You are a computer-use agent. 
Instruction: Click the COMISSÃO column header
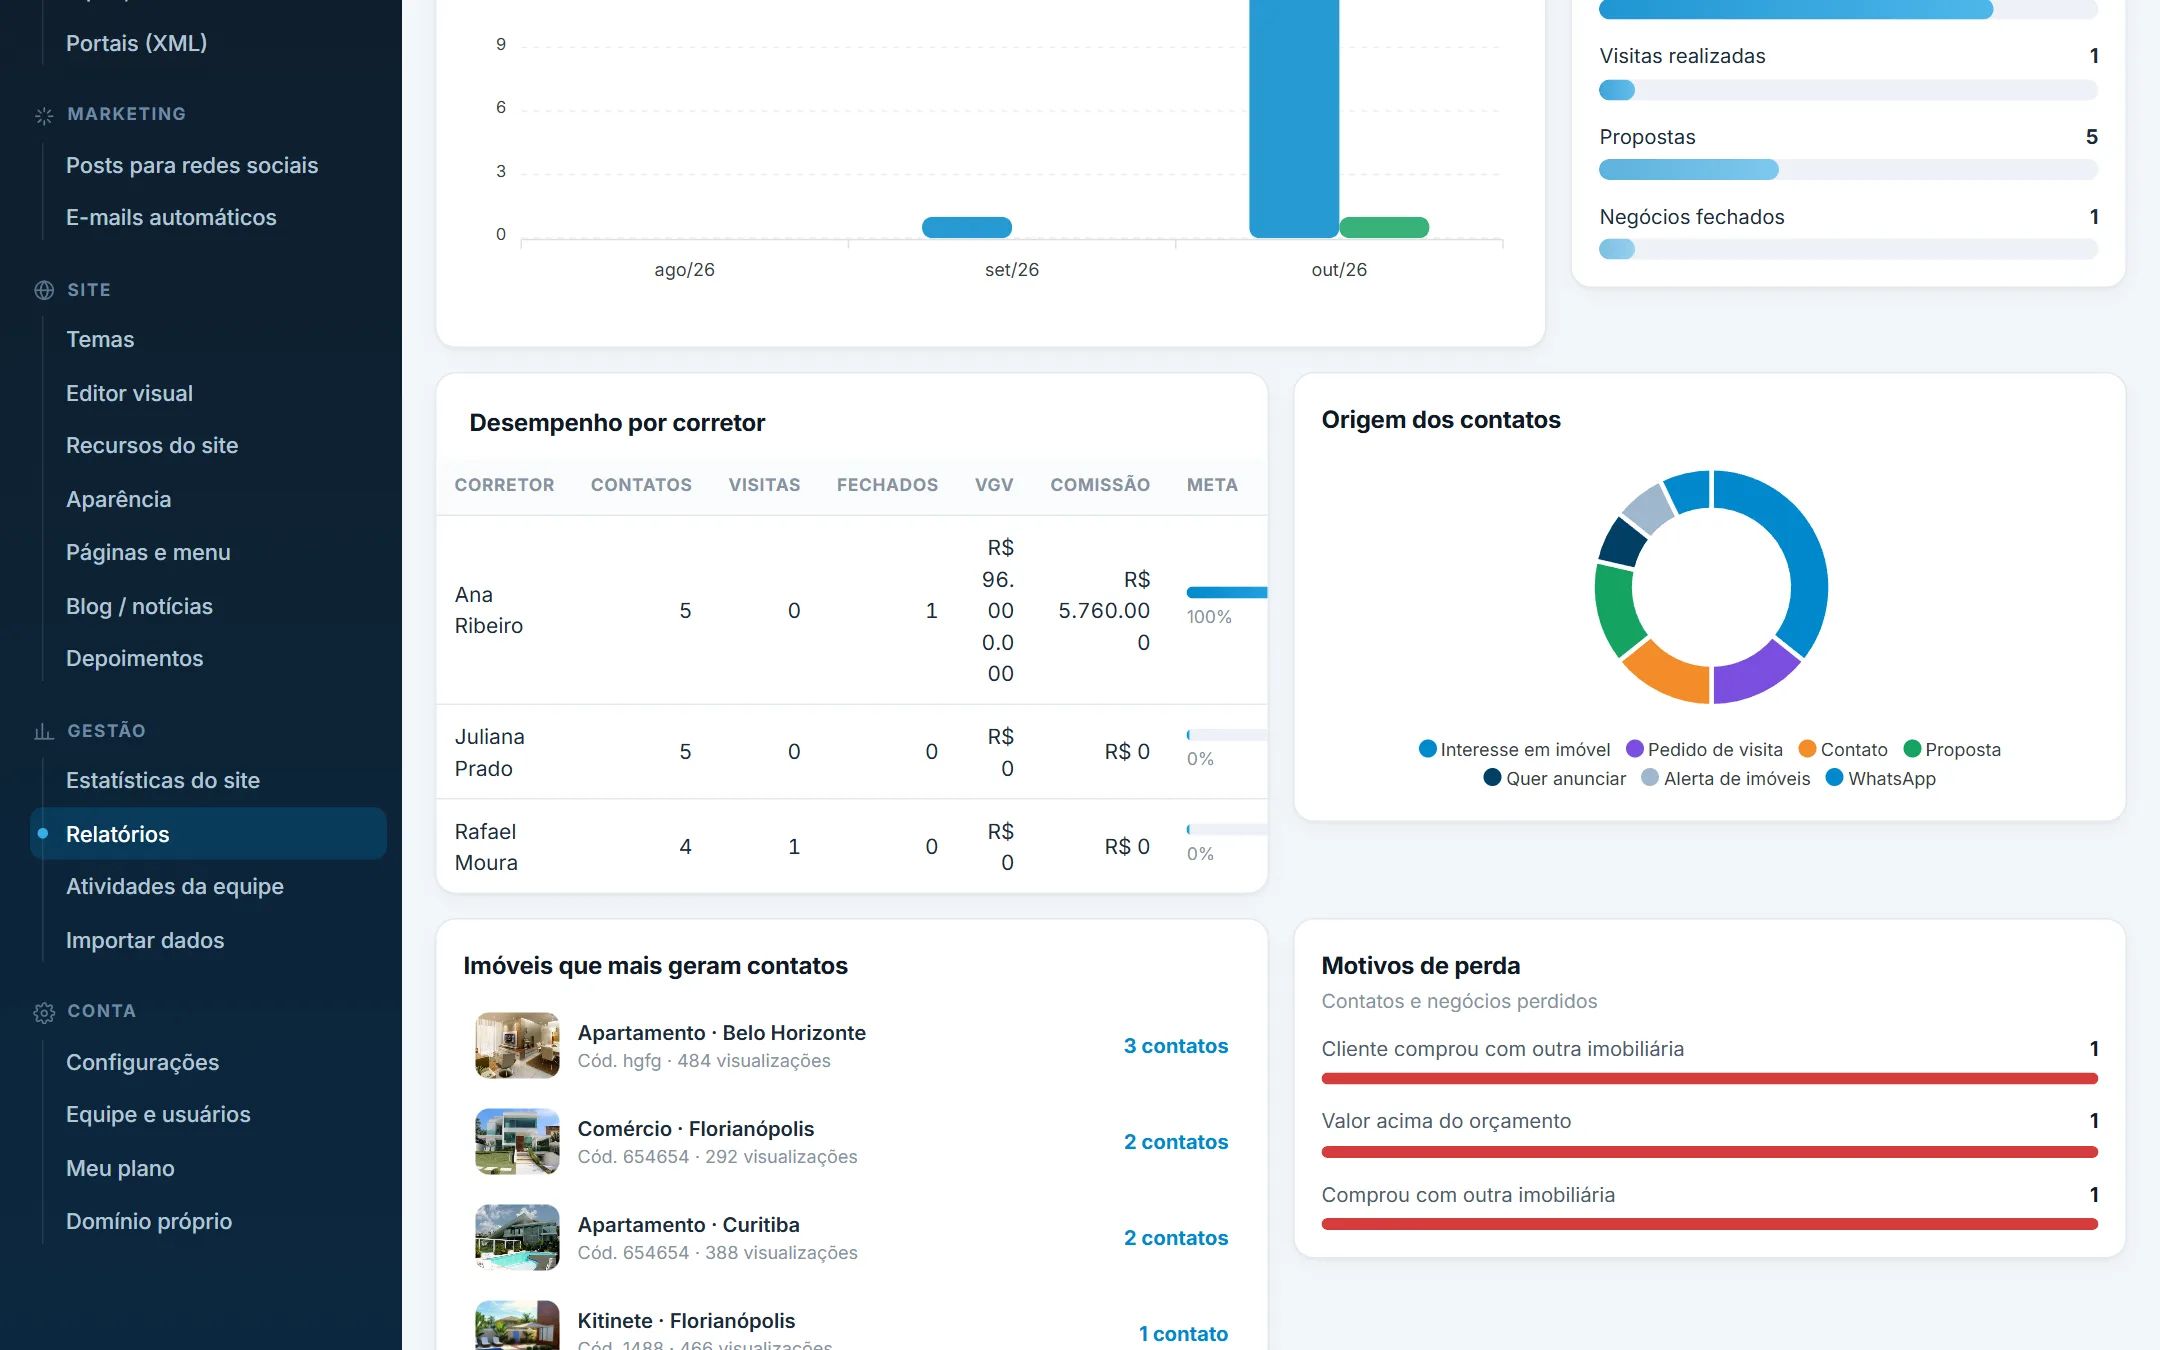click(x=1100, y=485)
